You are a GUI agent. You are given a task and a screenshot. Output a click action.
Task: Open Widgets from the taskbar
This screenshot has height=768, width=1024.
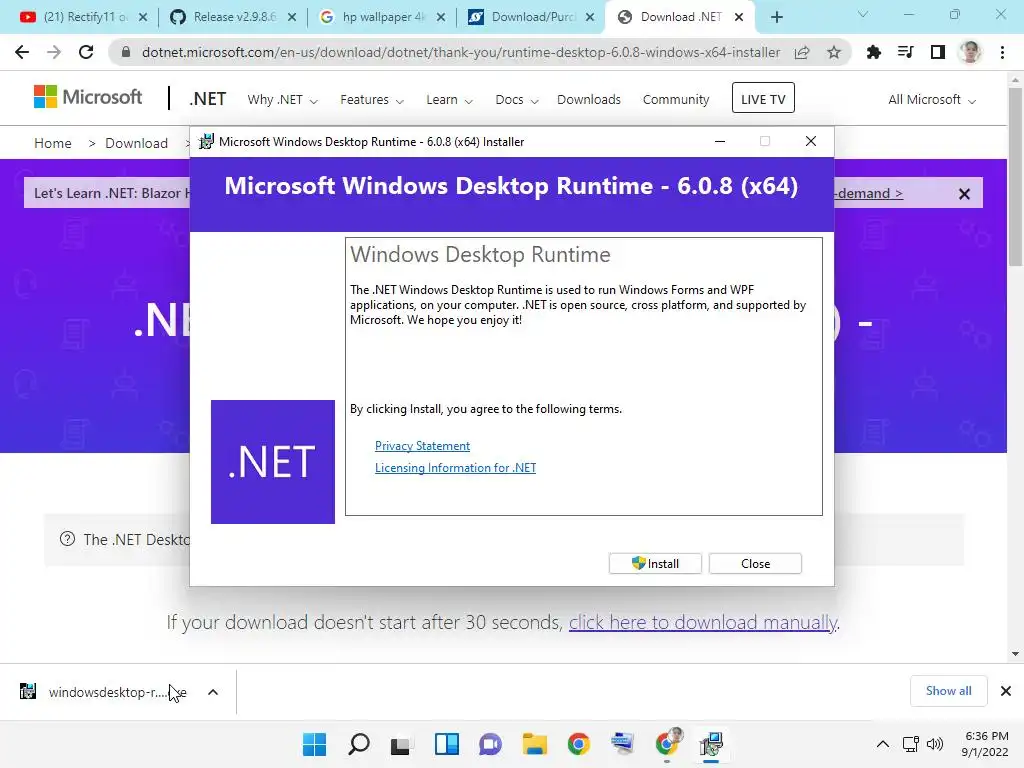pos(447,744)
